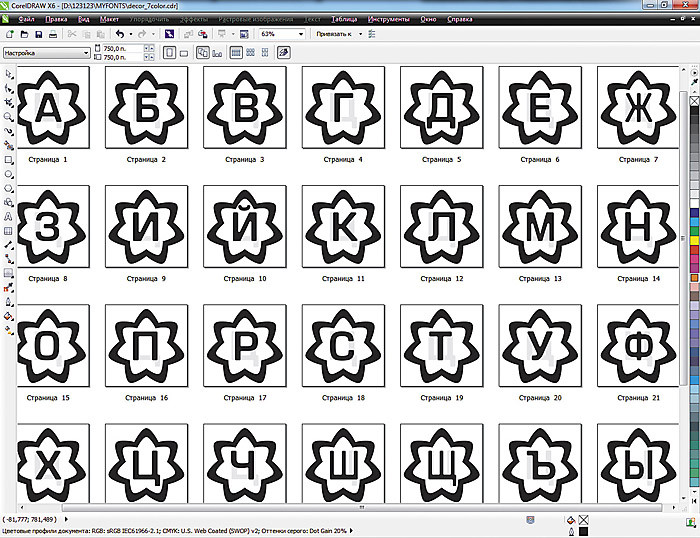700x538 pixels.
Task: Select the Color Eyedropper tool
Action: click(8, 288)
